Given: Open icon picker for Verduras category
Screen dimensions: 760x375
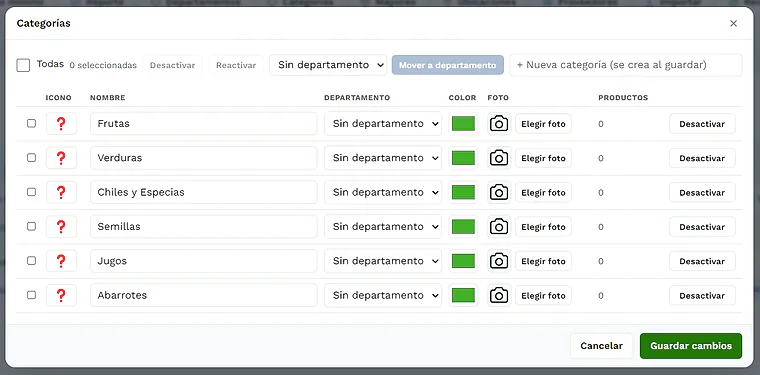Looking at the screenshot, I should click(x=61, y=158).
